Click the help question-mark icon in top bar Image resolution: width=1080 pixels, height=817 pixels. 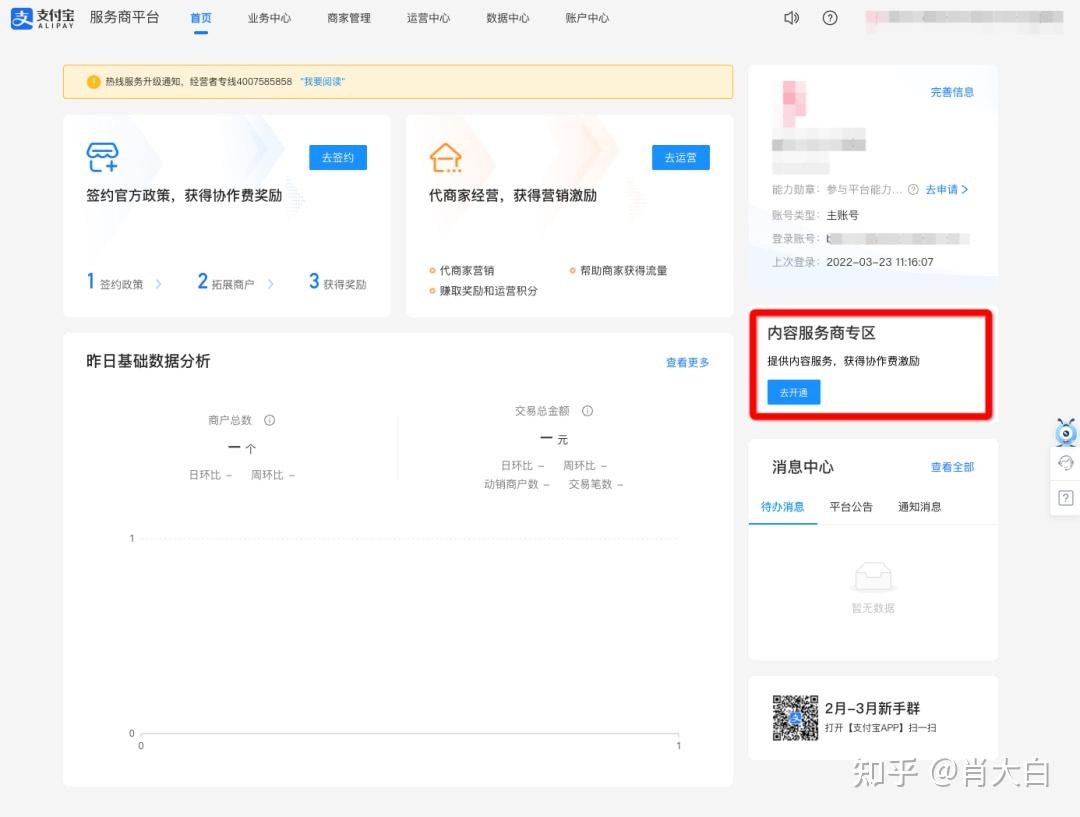click(830, 18)
